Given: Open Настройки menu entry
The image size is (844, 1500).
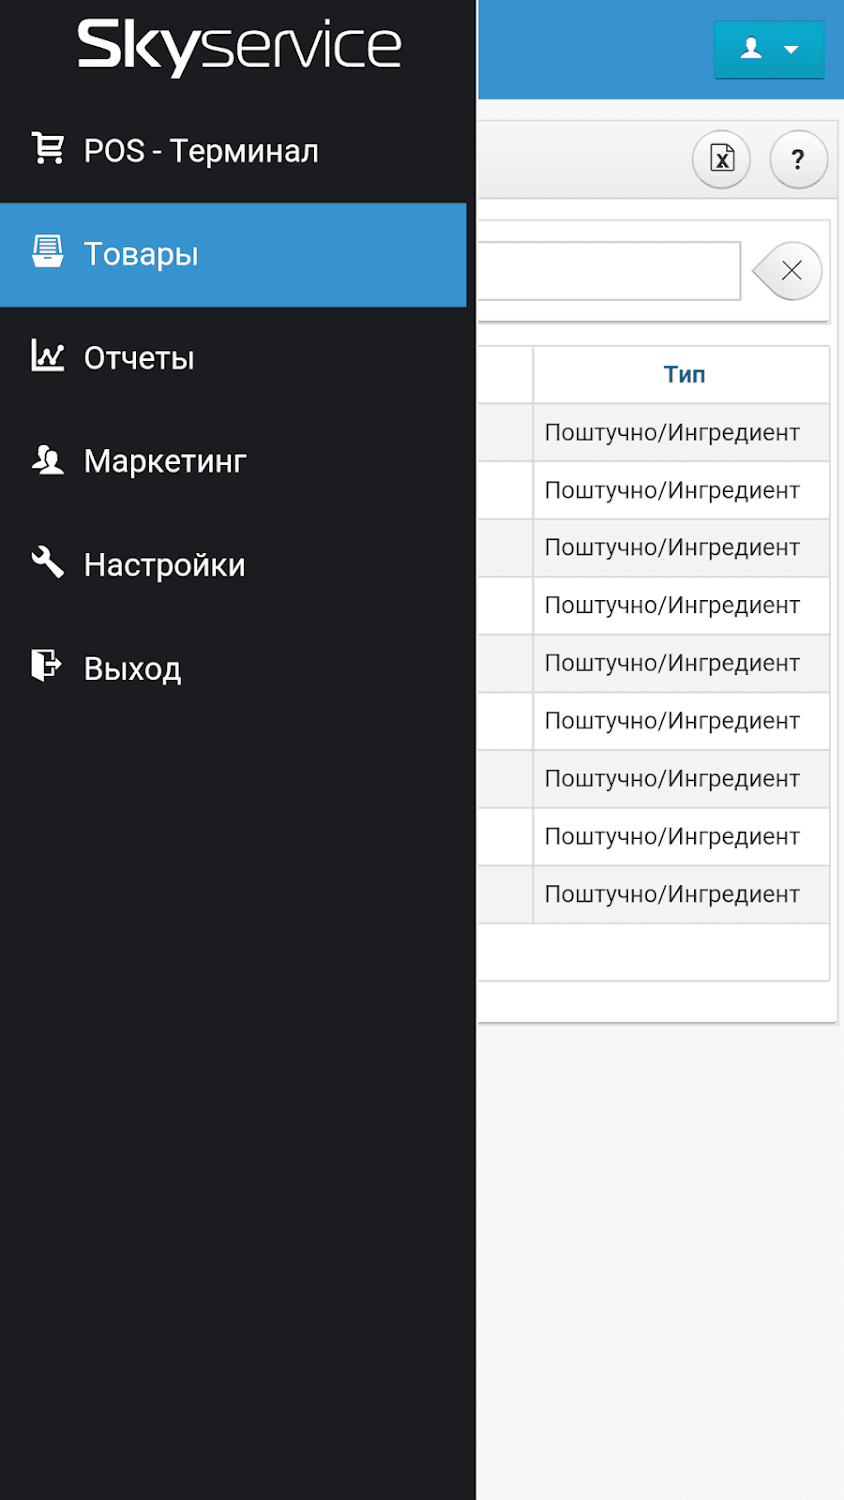Looking at the screenshot, I should coord(164,565).
